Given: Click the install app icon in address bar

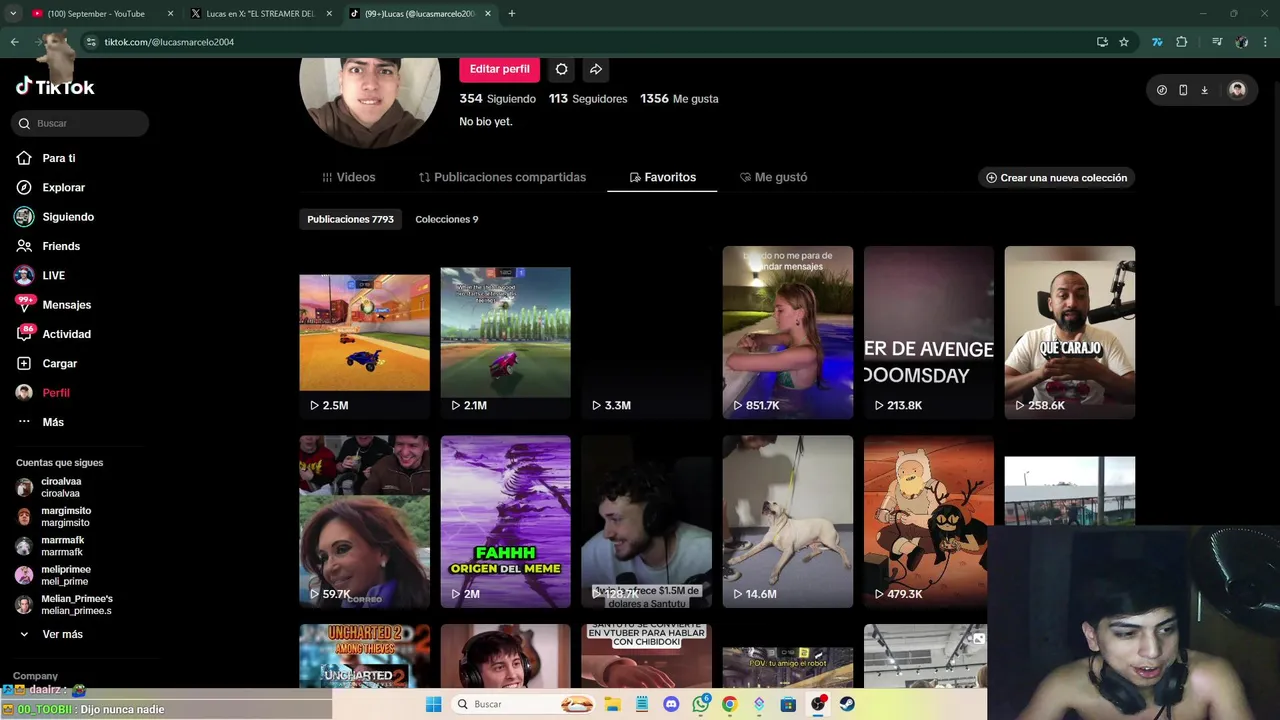Looking at the screenshot, I should click(x=1102, y=42).
